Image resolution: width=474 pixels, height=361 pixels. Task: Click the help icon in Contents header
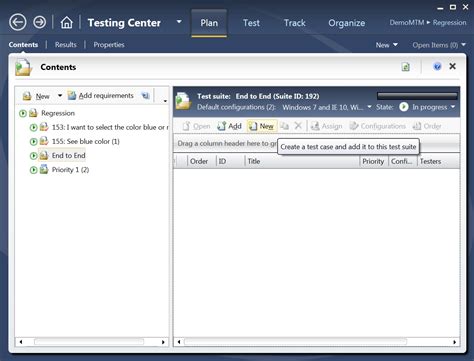click(x=437, y=66)
